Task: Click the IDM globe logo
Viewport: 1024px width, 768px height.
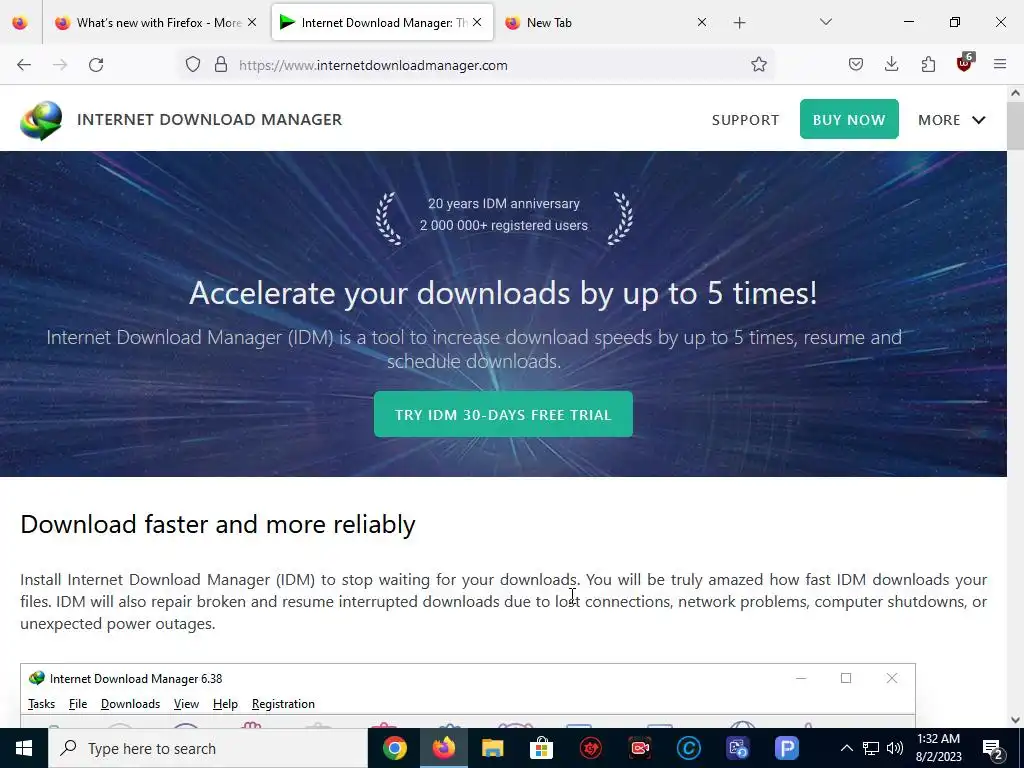Action: [40, 120]
